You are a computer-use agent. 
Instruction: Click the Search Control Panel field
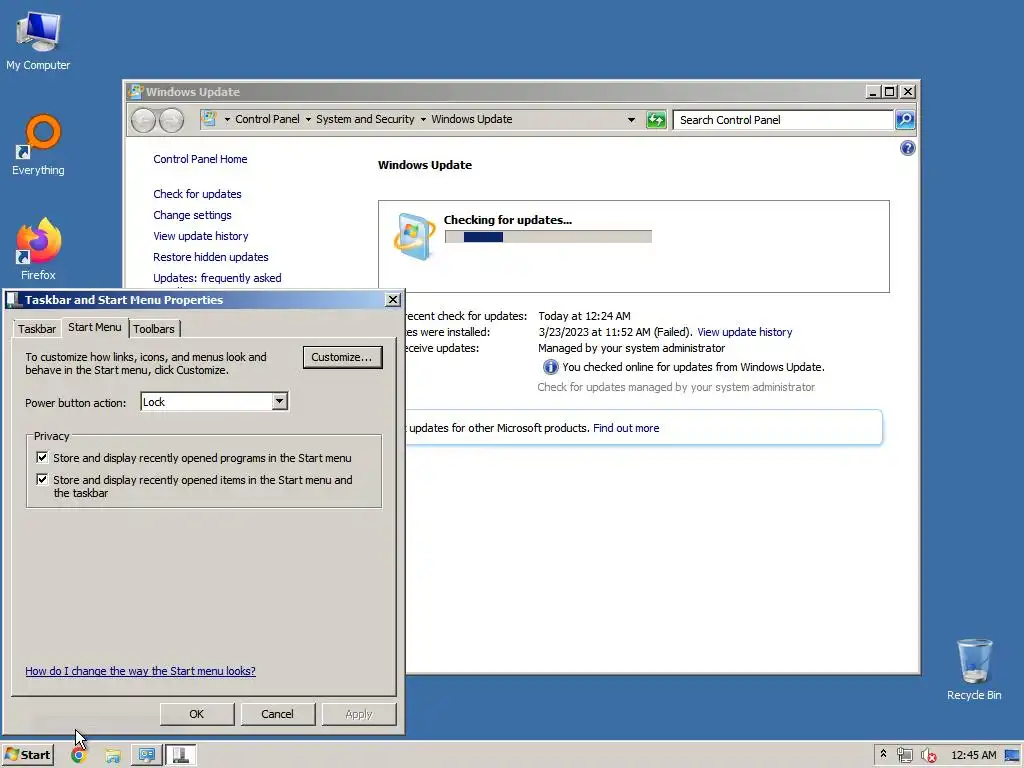pos(783,120)
